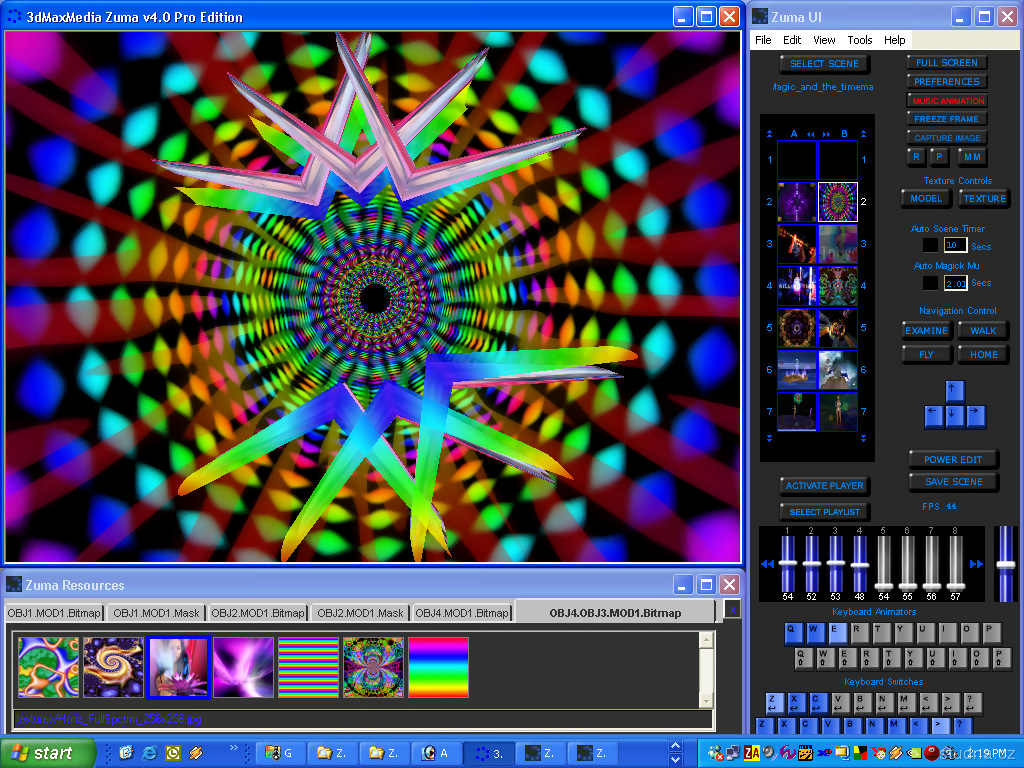This screenshot has width=1024, height=768.
Task: Click the Q keyboard animator key
Action: pos(793,631)
